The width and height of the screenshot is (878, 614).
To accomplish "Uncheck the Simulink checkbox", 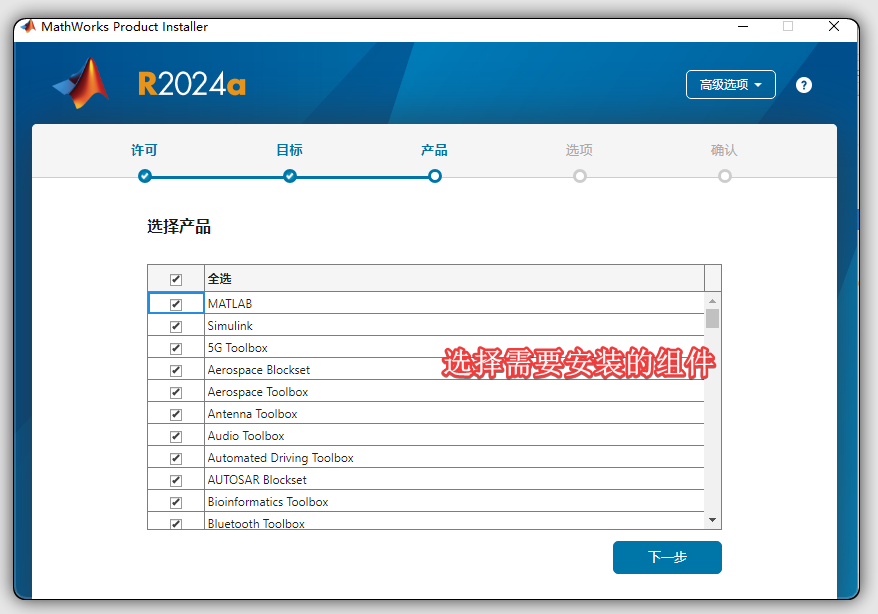I will 176,326.
